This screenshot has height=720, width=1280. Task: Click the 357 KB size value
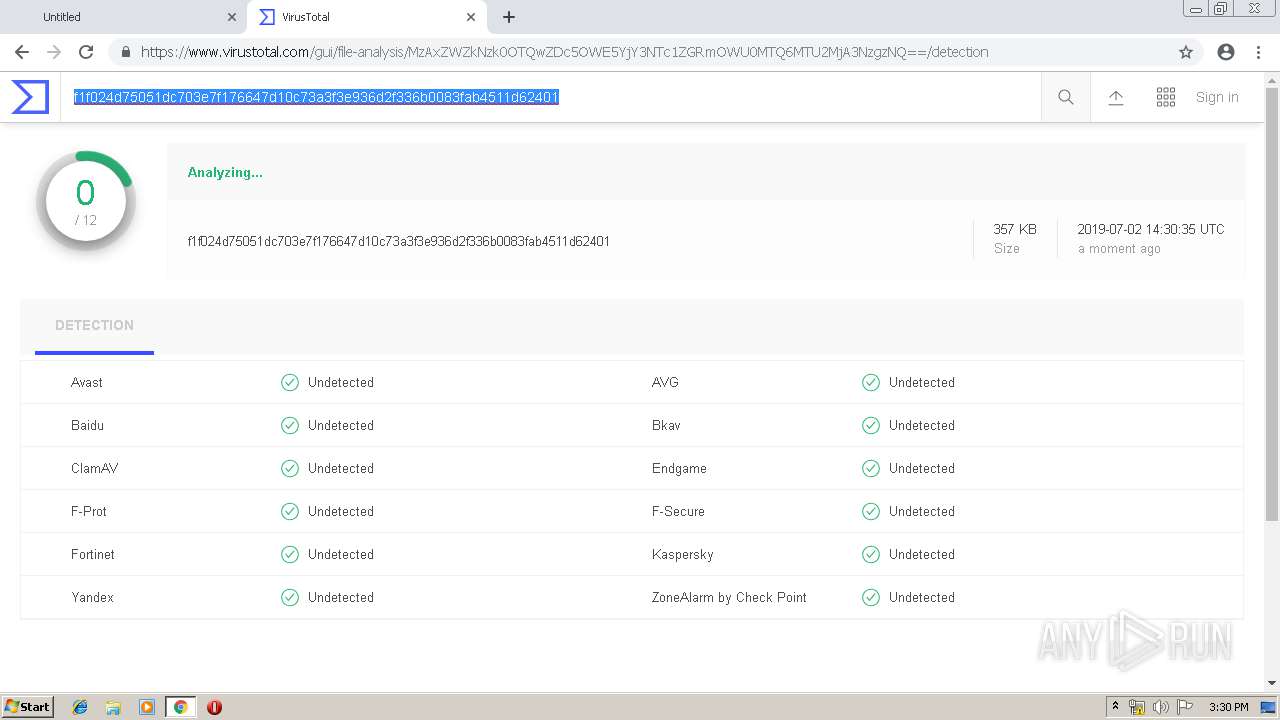[x=1015, y=229]
